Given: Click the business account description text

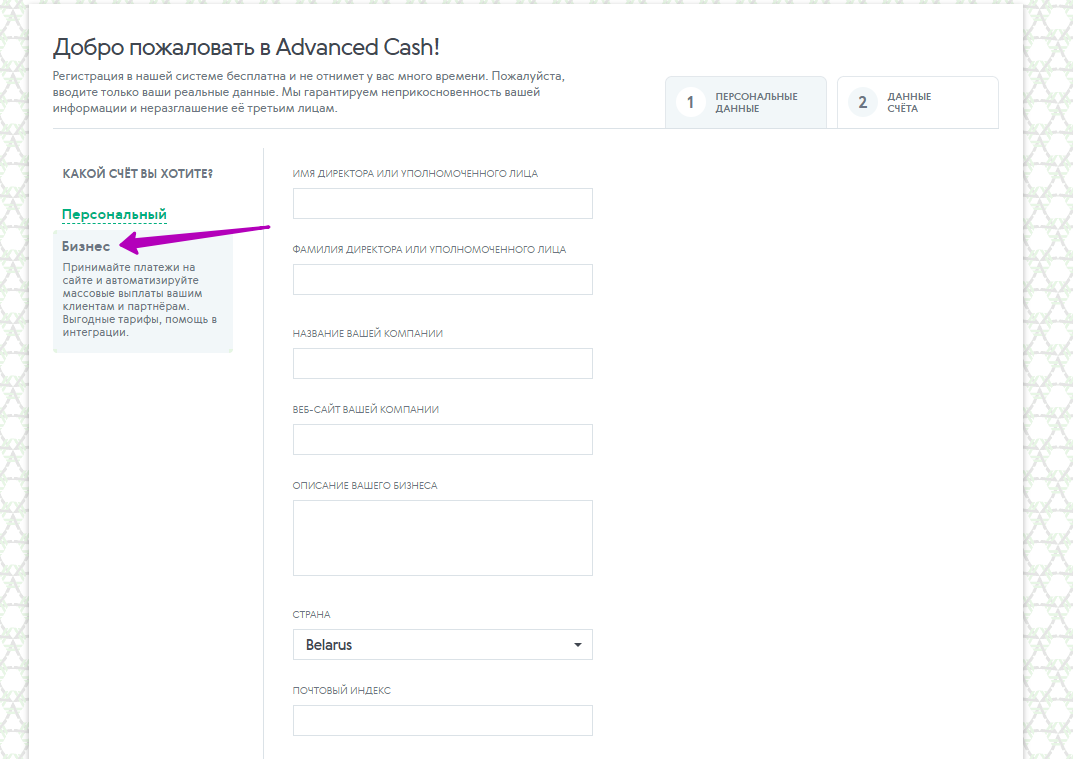Looking at the screenshot, I should tap(140, 300).
